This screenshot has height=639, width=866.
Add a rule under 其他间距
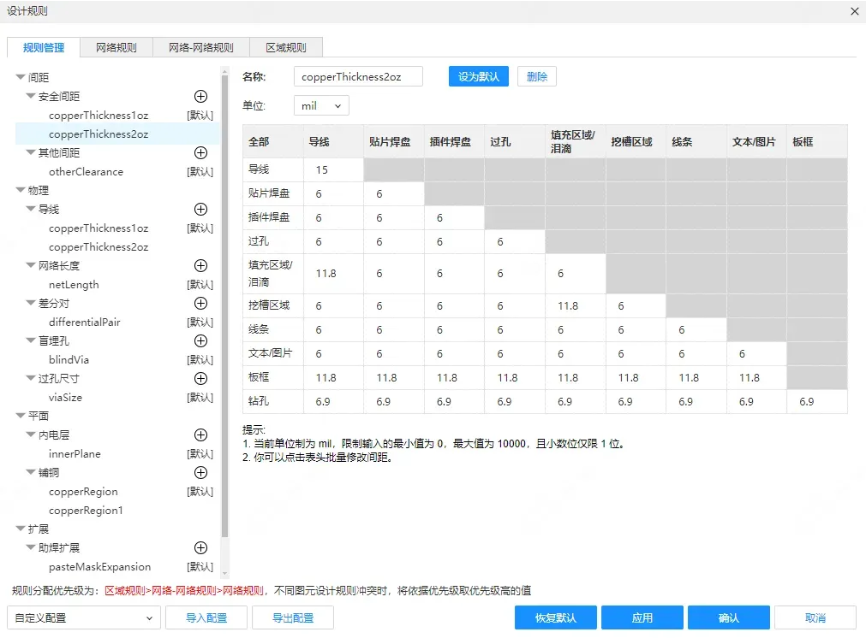[200, 152]
